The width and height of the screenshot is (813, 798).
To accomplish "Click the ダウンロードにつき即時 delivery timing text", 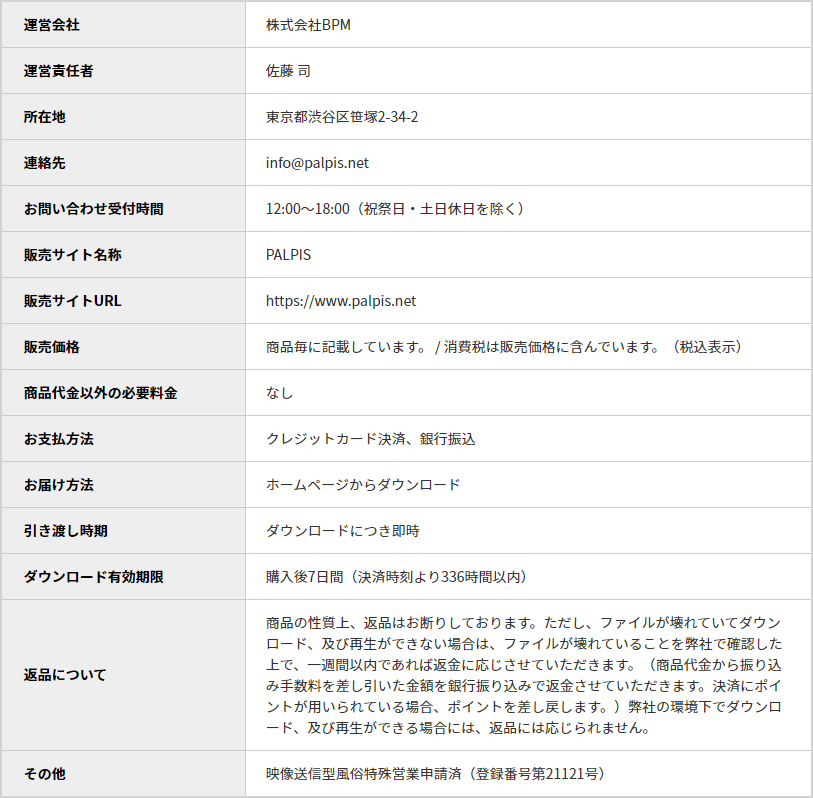I will tap(343, 531).
